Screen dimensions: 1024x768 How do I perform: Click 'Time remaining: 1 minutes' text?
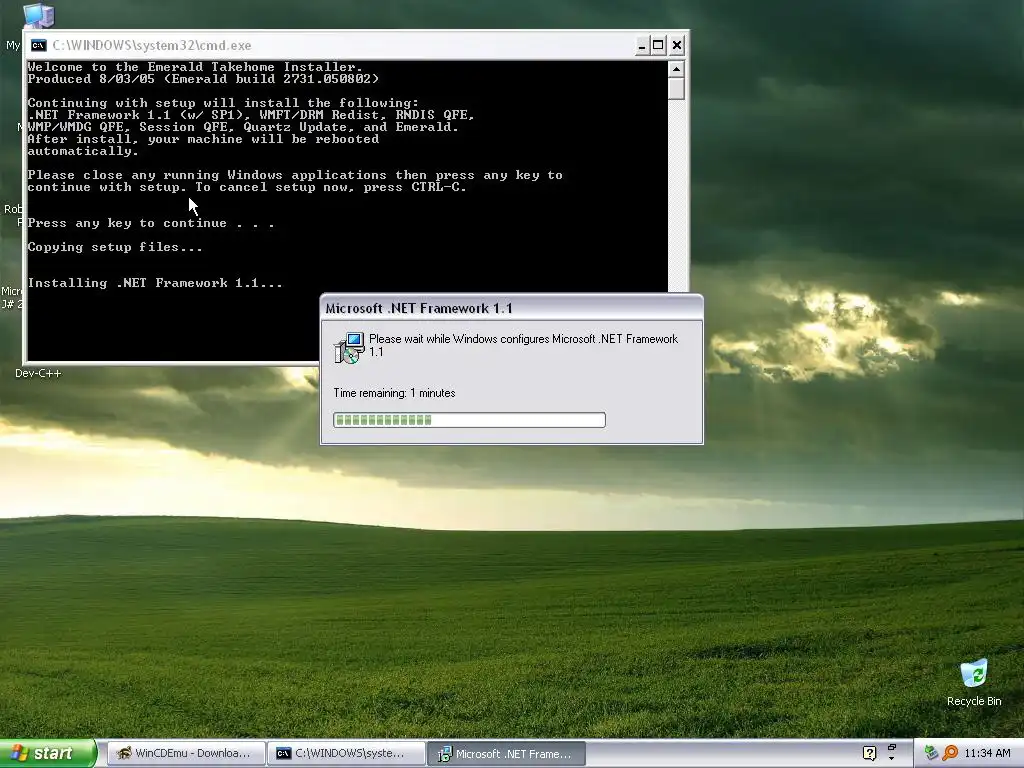tap(394, 393)
